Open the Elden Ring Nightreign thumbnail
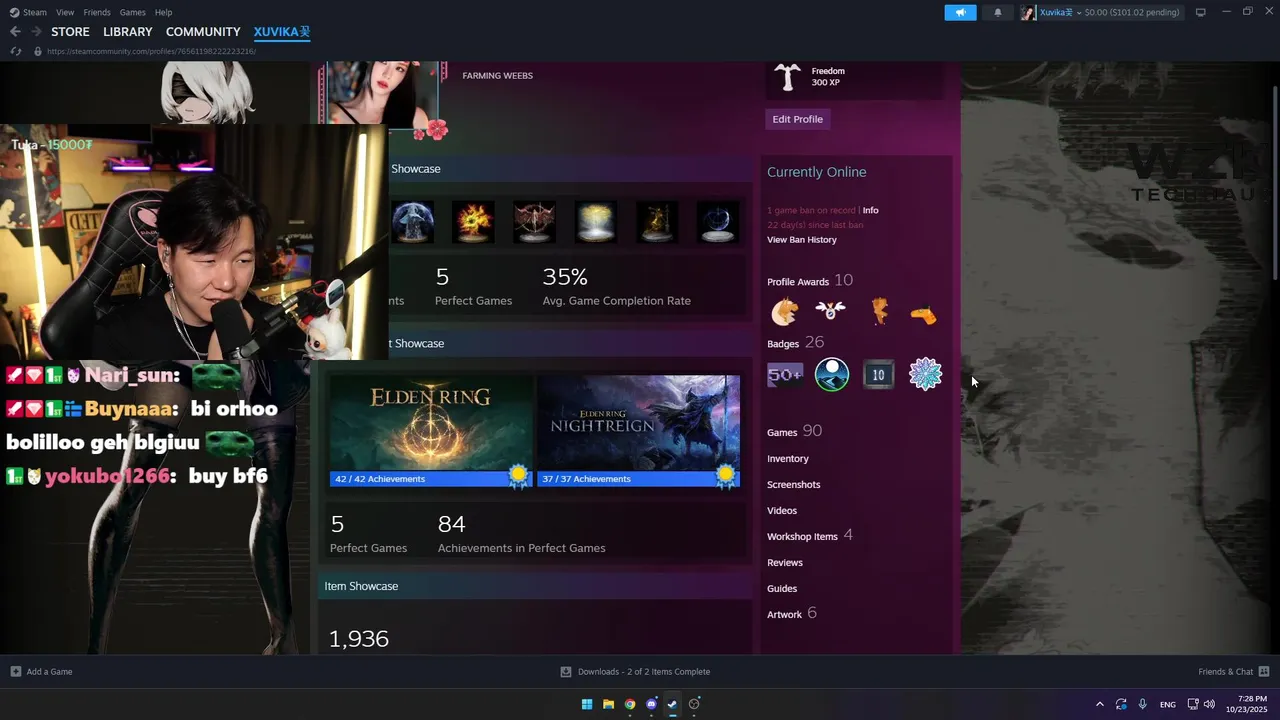The width and height of the screenshot is (1280, 720). tap(638, 431)
